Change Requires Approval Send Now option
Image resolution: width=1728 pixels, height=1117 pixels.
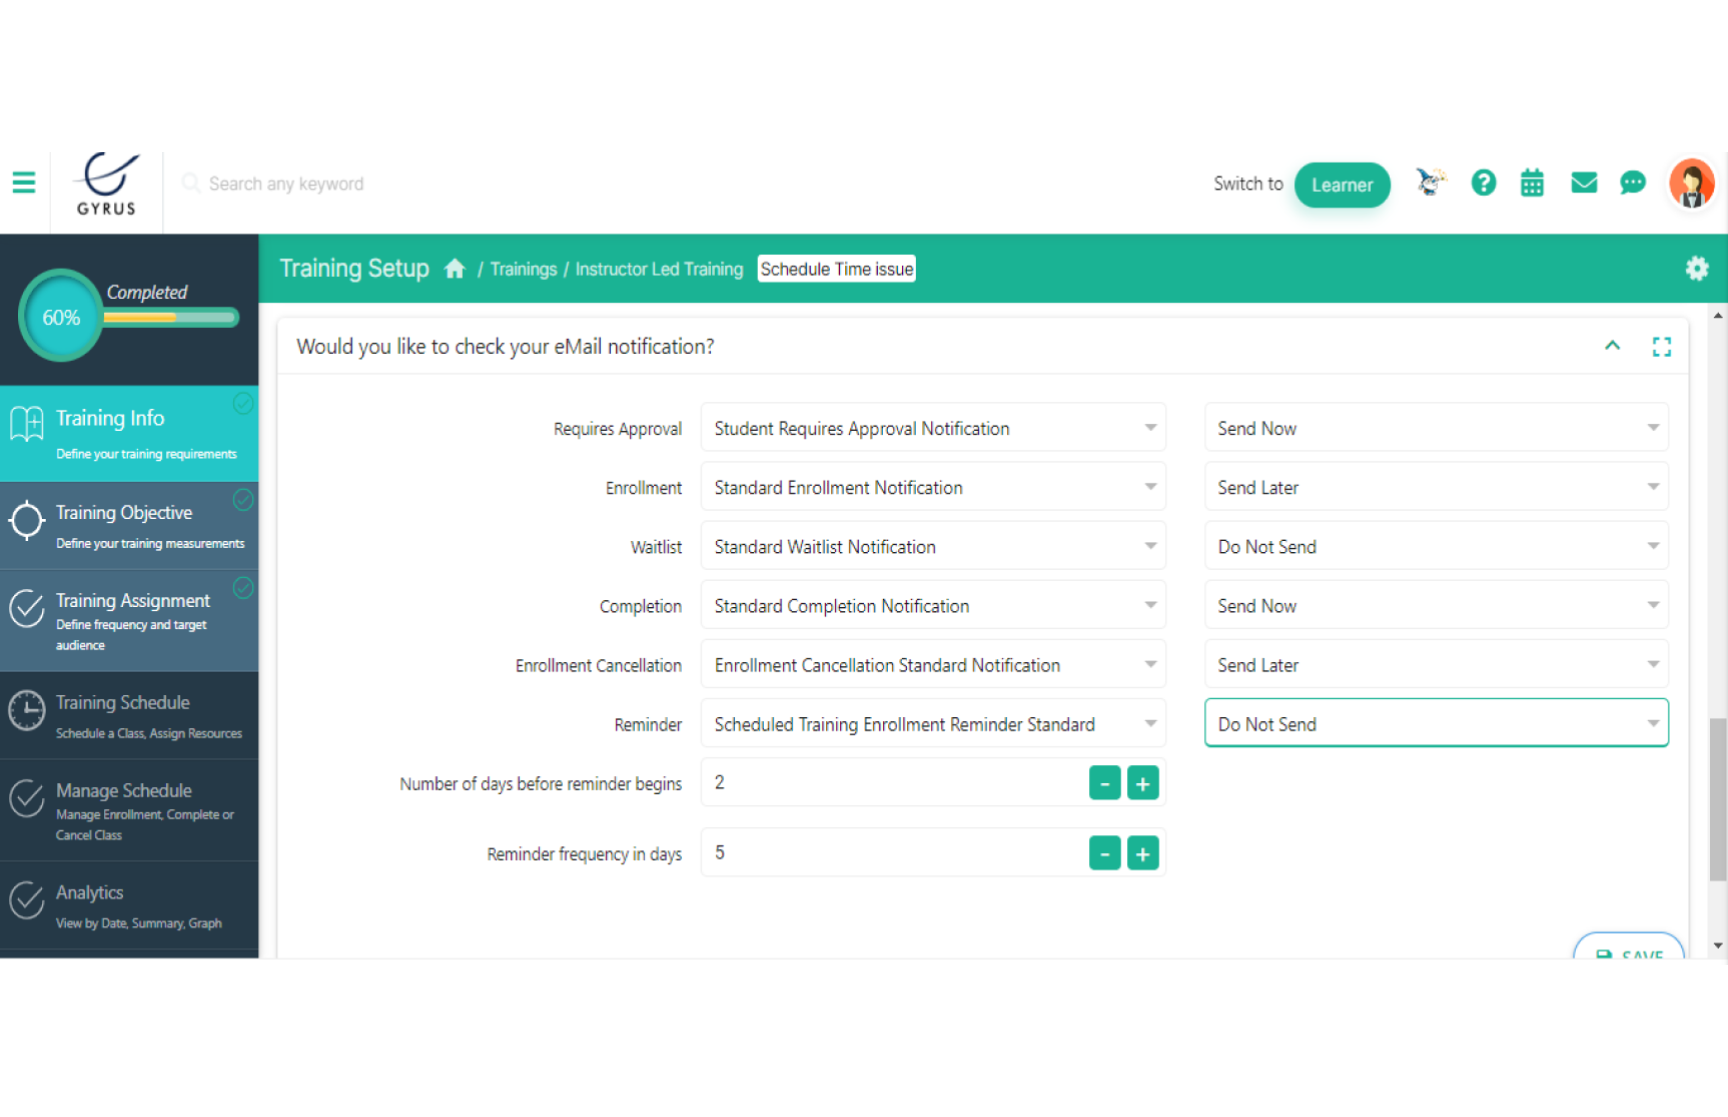pos(1436,428)
